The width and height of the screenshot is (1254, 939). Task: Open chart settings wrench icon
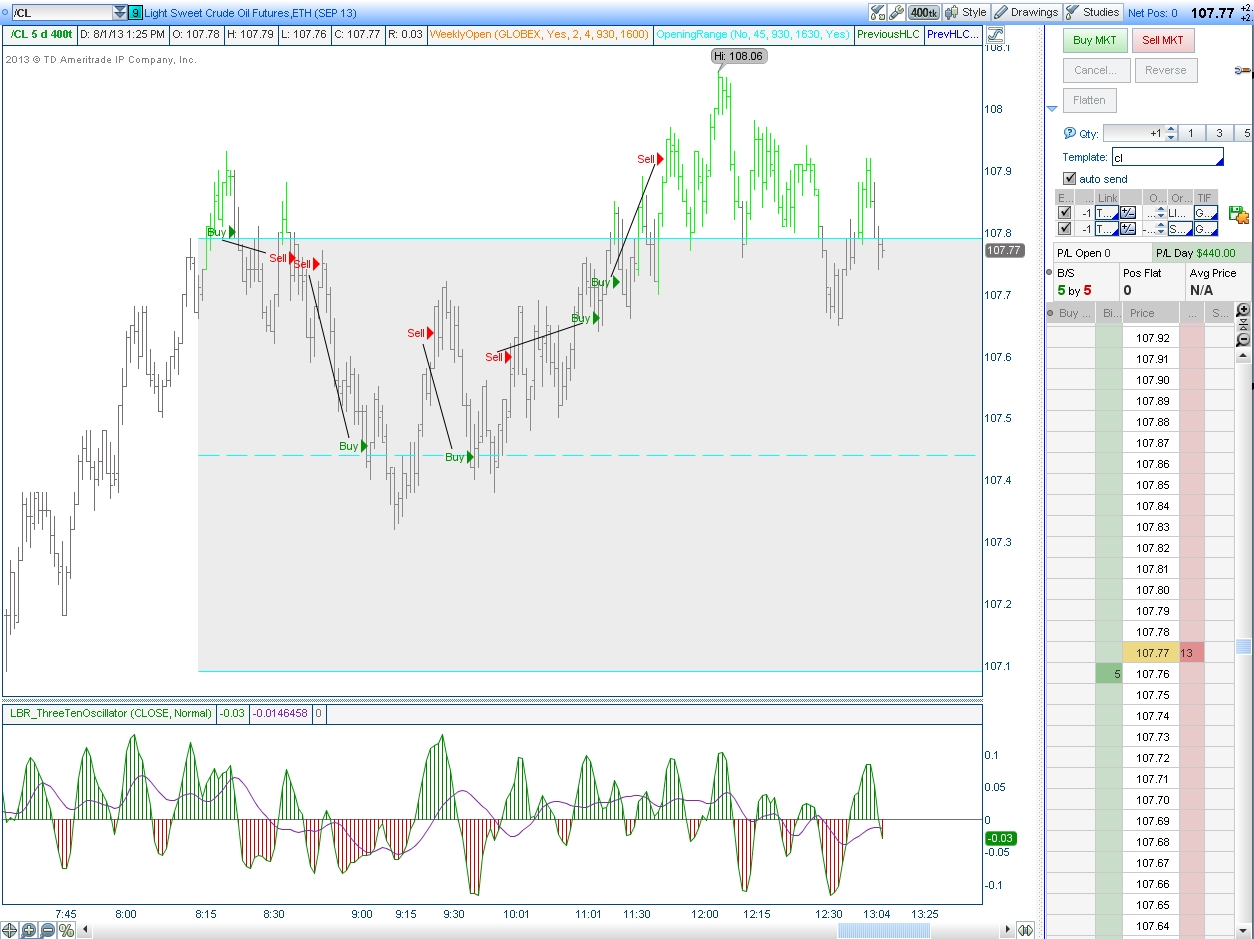pos(896,12)
